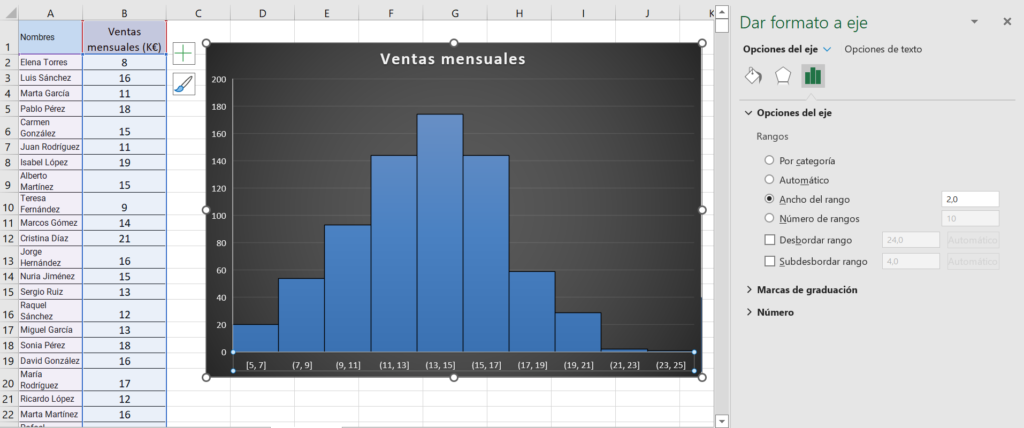Select row 2 header

pos(8,63)
